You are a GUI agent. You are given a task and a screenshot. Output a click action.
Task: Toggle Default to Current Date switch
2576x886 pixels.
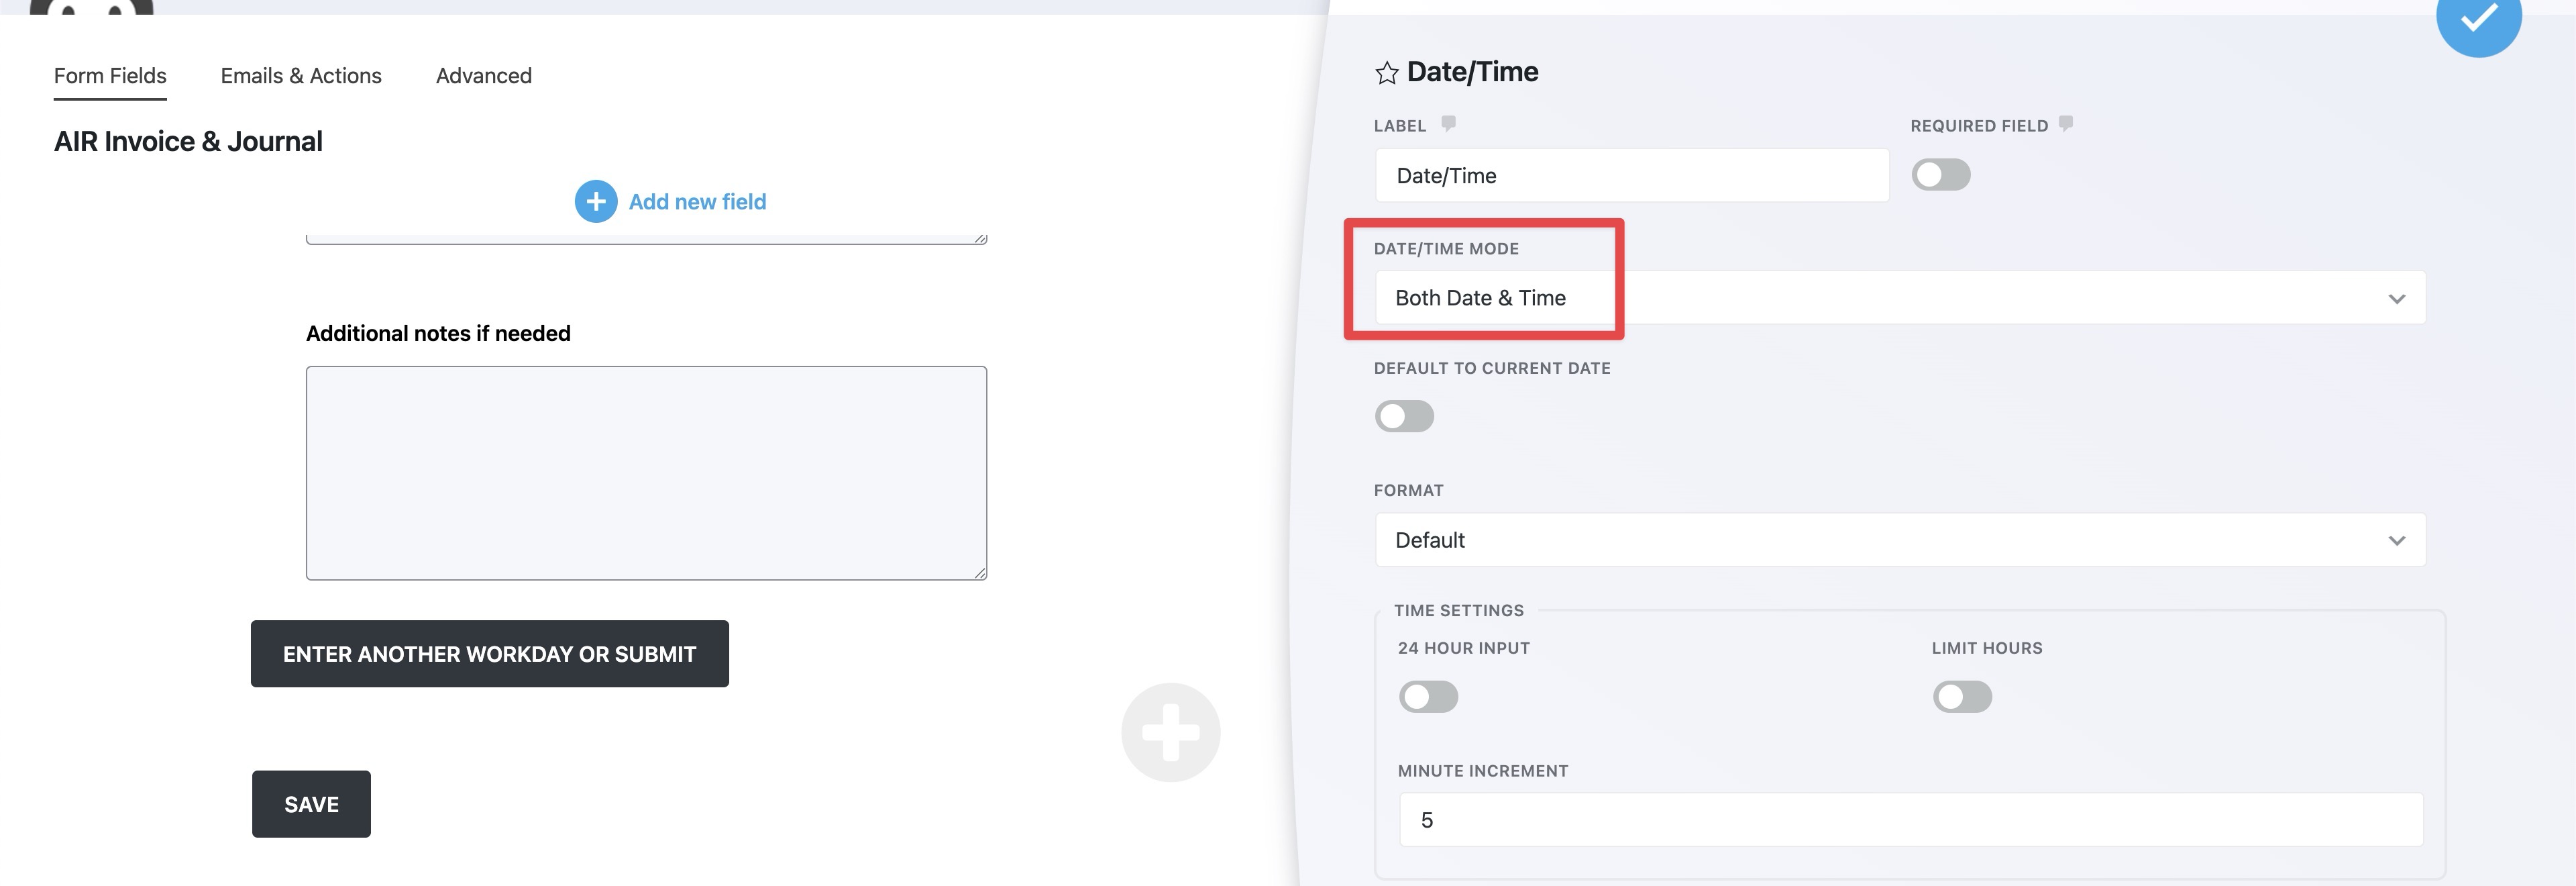(1404, 416)
